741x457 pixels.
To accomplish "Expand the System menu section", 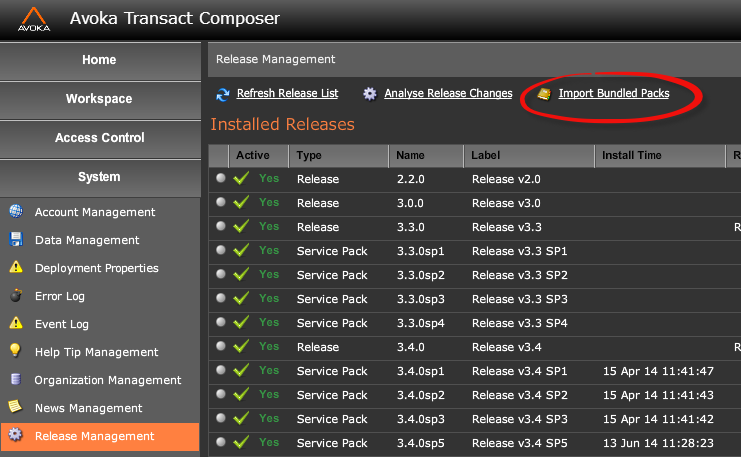I will tap(100, 177).
